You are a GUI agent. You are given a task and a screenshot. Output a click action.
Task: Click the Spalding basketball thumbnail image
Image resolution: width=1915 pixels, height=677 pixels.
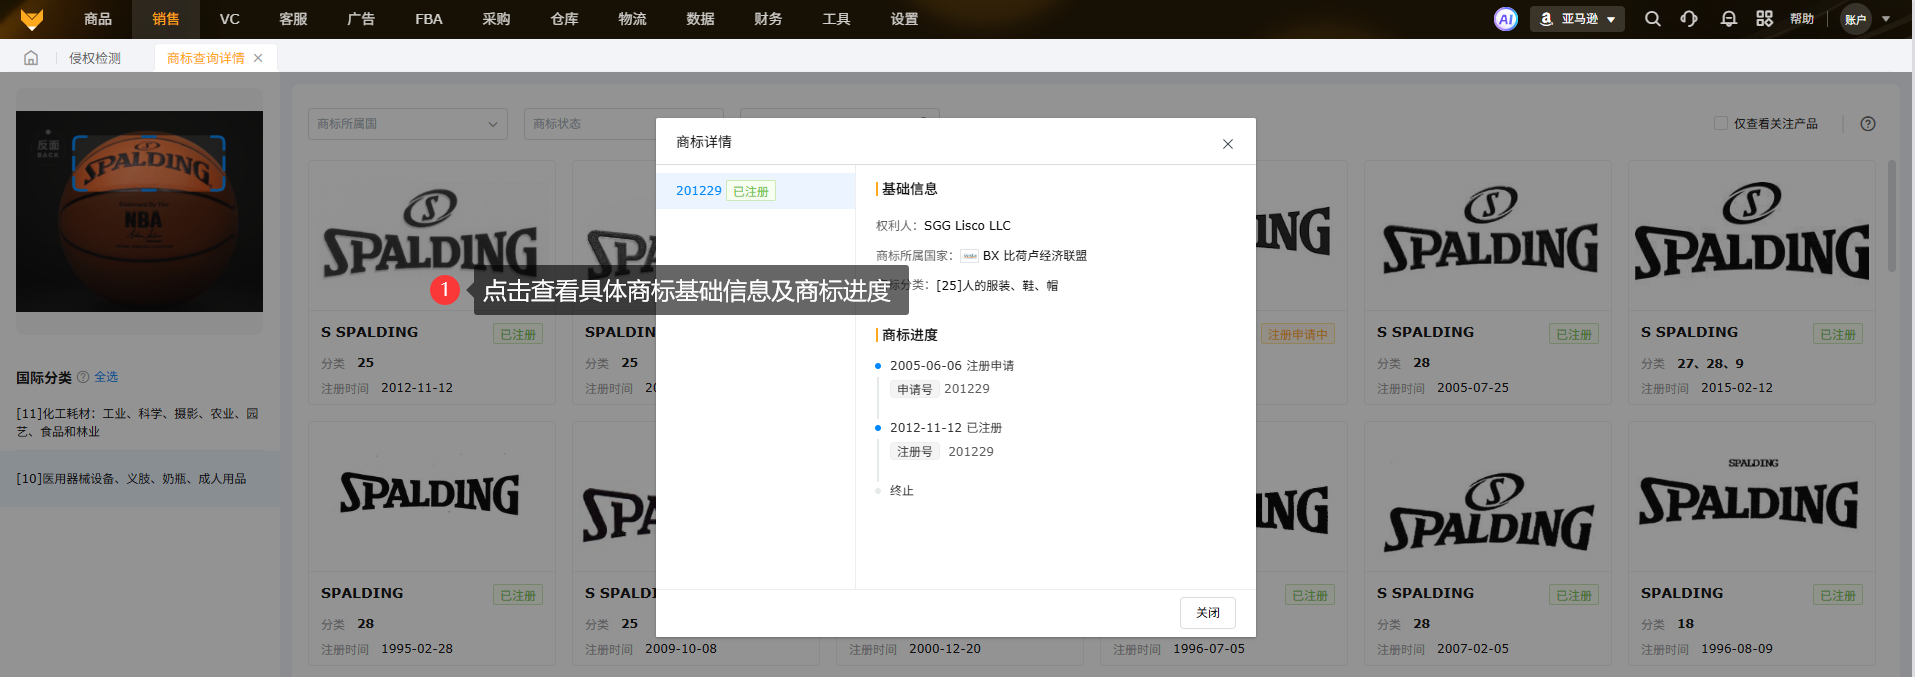tap(139, 211)
